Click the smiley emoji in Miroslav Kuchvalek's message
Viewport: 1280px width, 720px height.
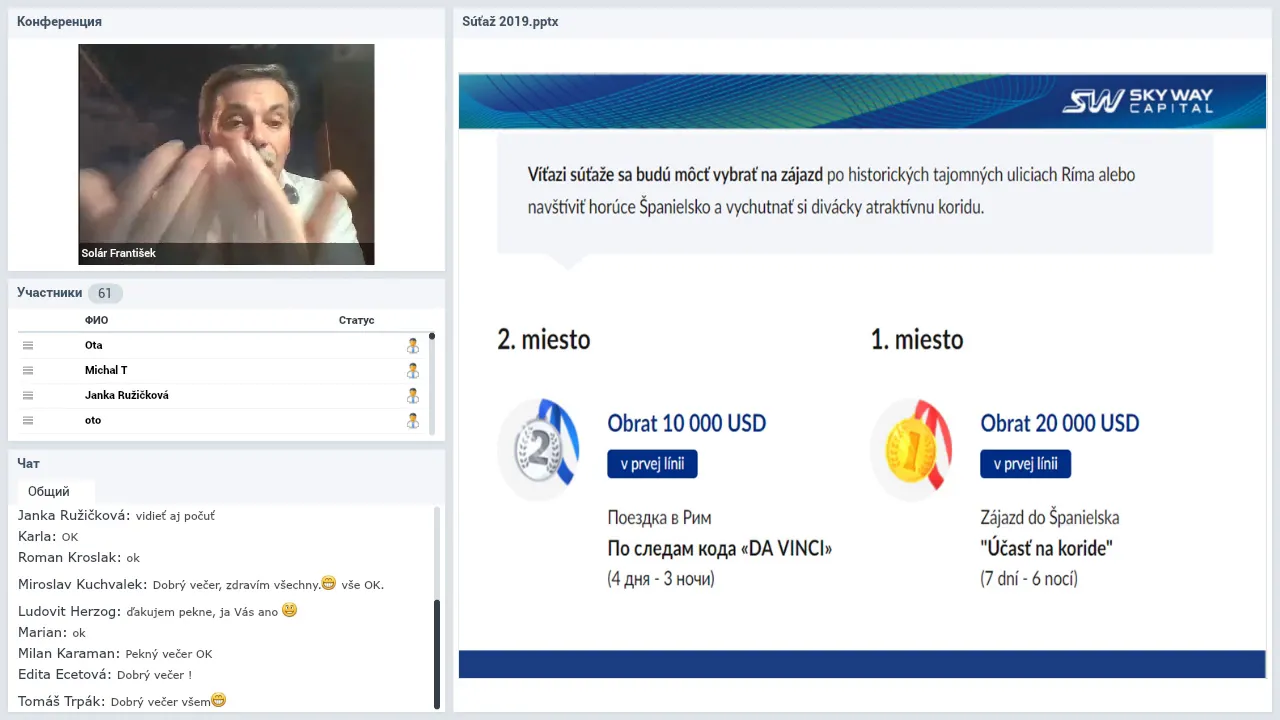[328, 583]
